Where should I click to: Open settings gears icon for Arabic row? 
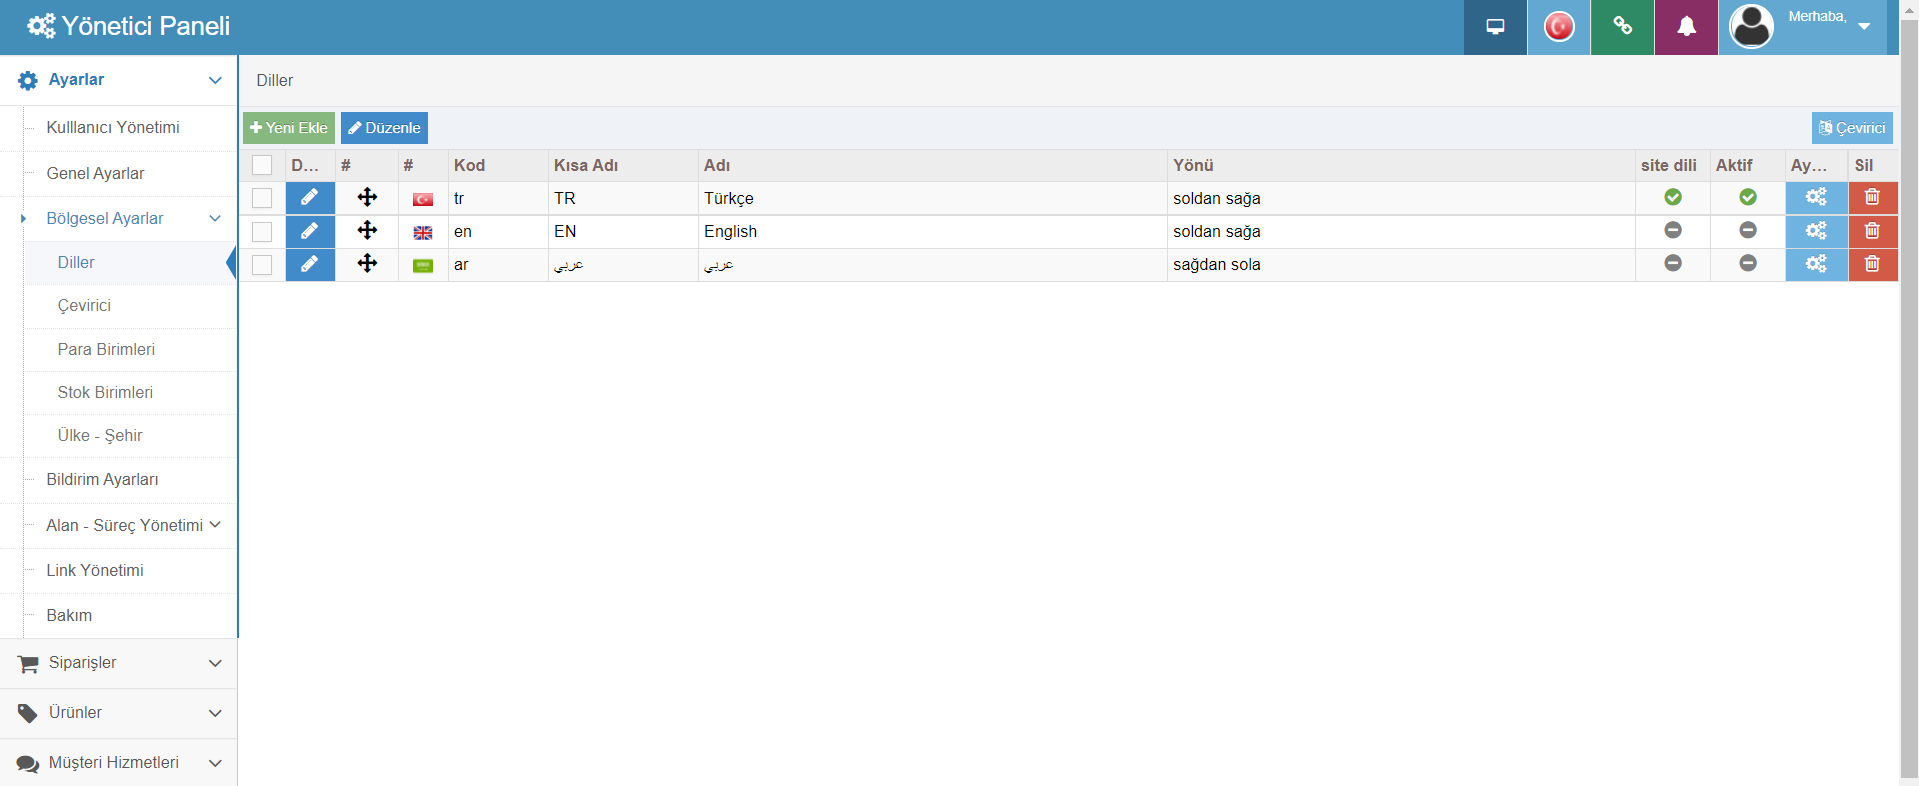[x=1816, y=264]
